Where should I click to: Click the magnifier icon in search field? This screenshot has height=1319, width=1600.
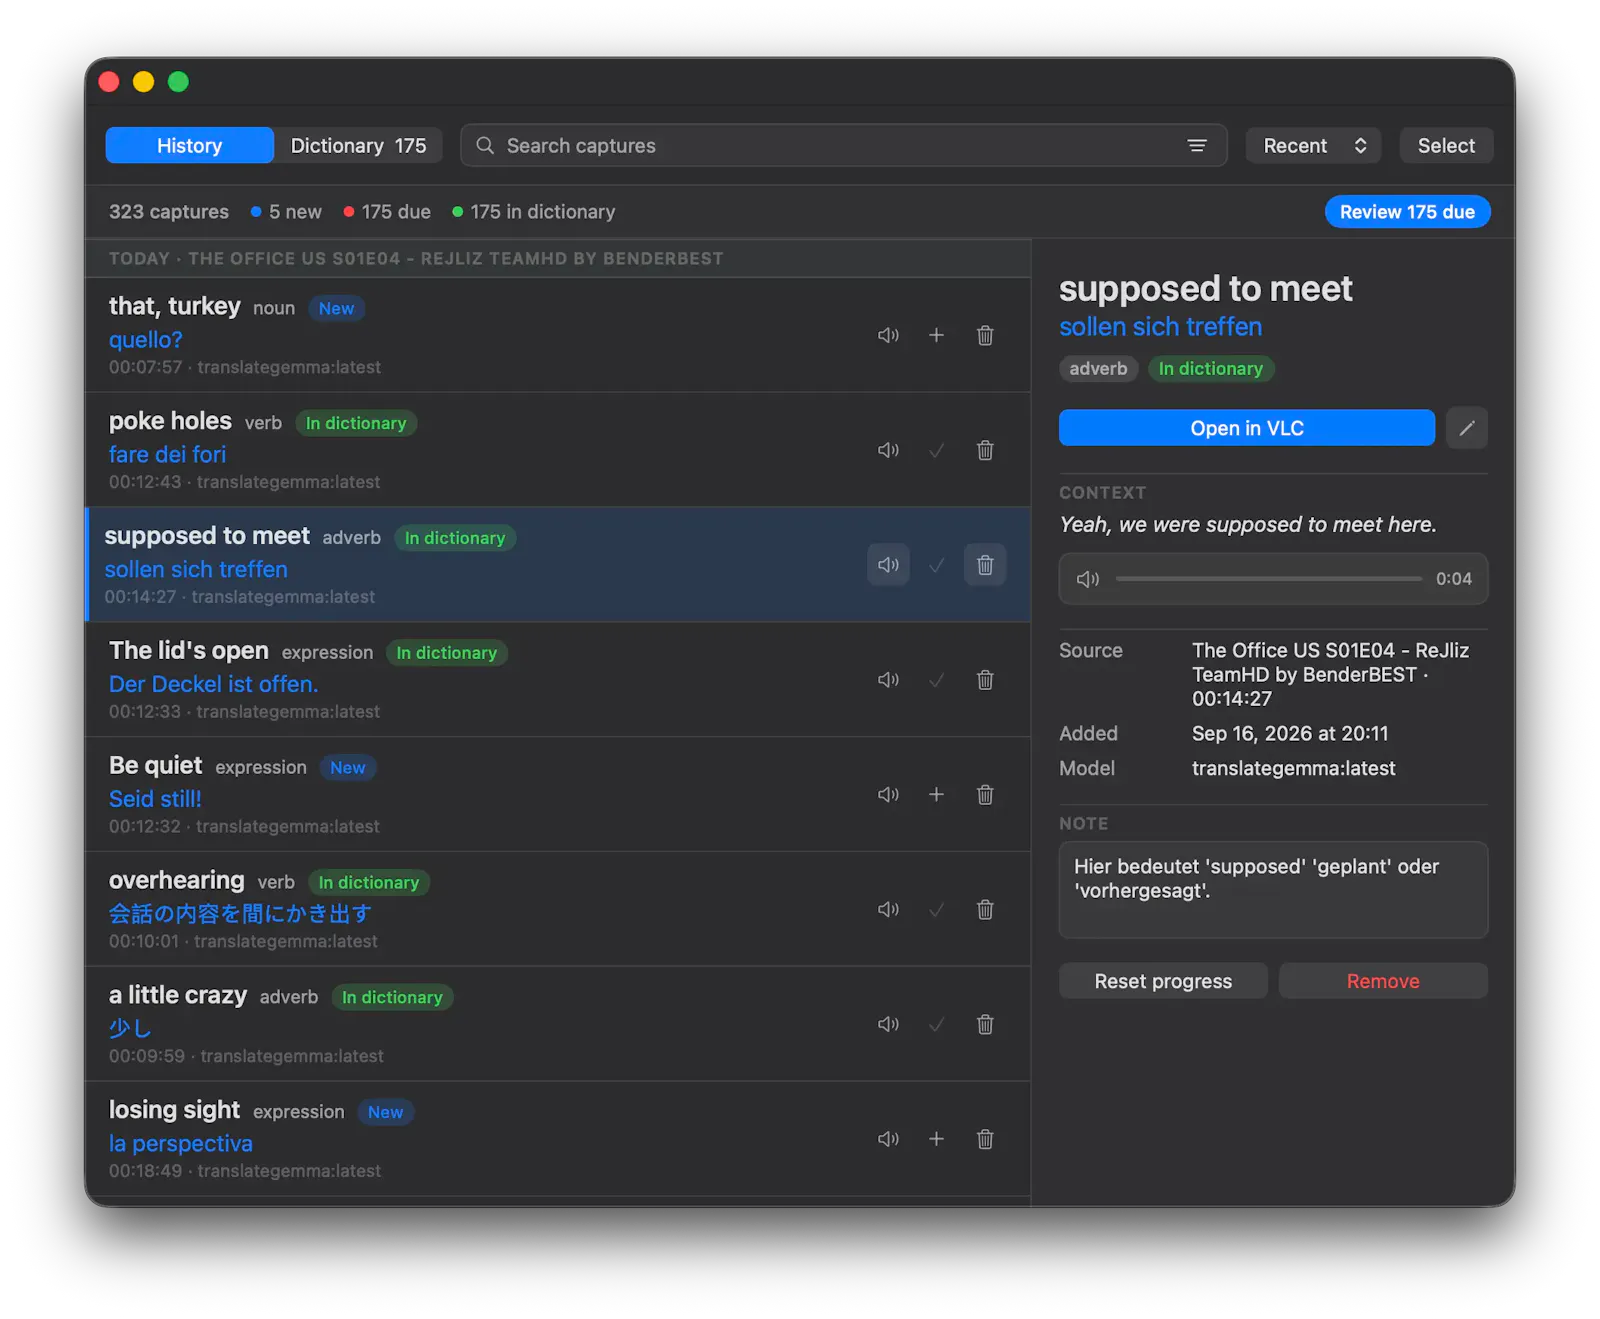tap(485, 146)
